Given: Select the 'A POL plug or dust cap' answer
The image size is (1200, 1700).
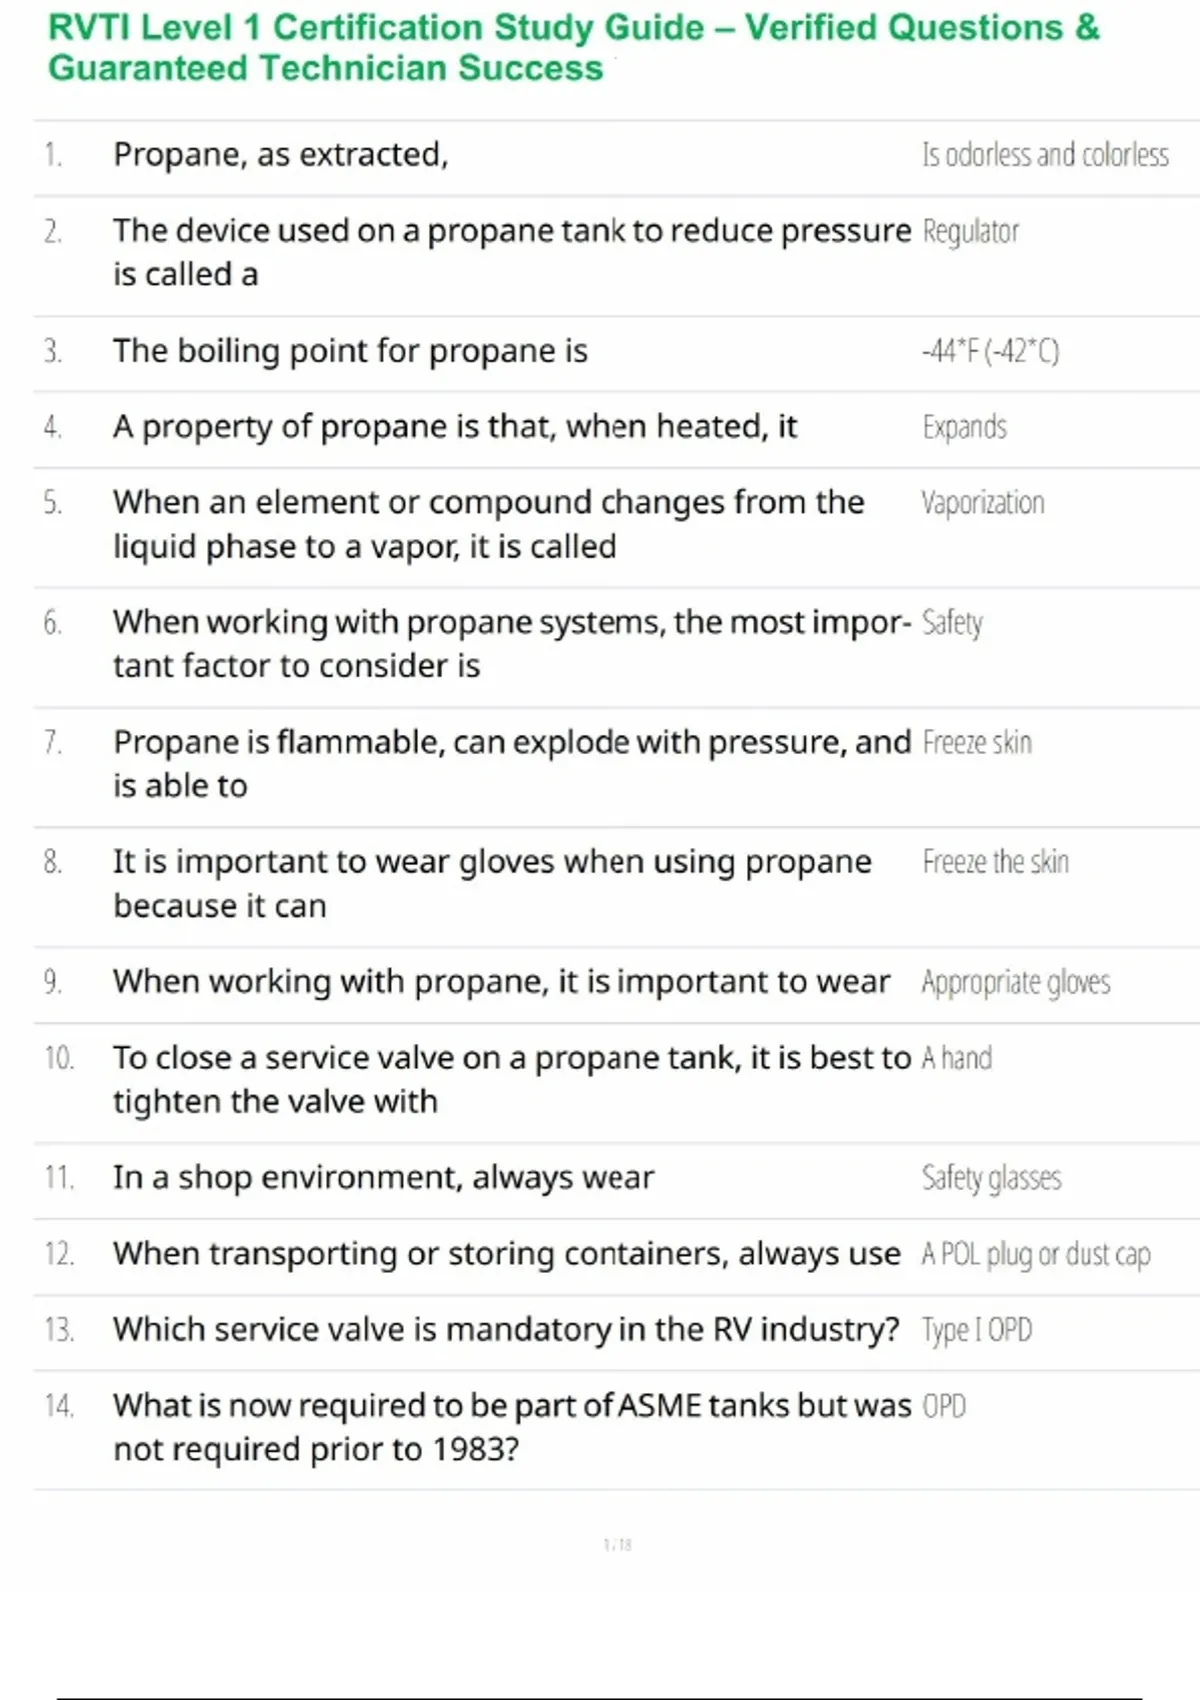Looking at the screenshot, I should click(x=1036, y=1254).
